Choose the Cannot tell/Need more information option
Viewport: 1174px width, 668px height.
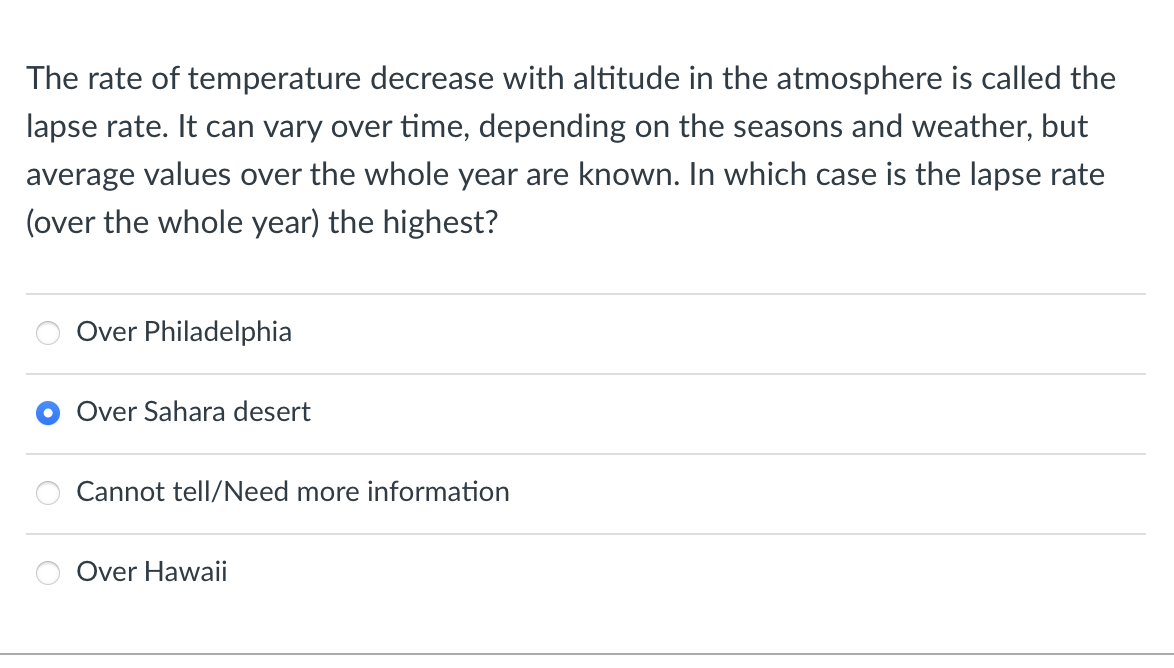(x=47, y=492)
